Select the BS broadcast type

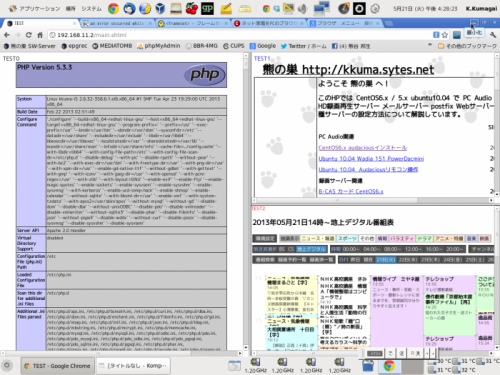click(282, 249)
